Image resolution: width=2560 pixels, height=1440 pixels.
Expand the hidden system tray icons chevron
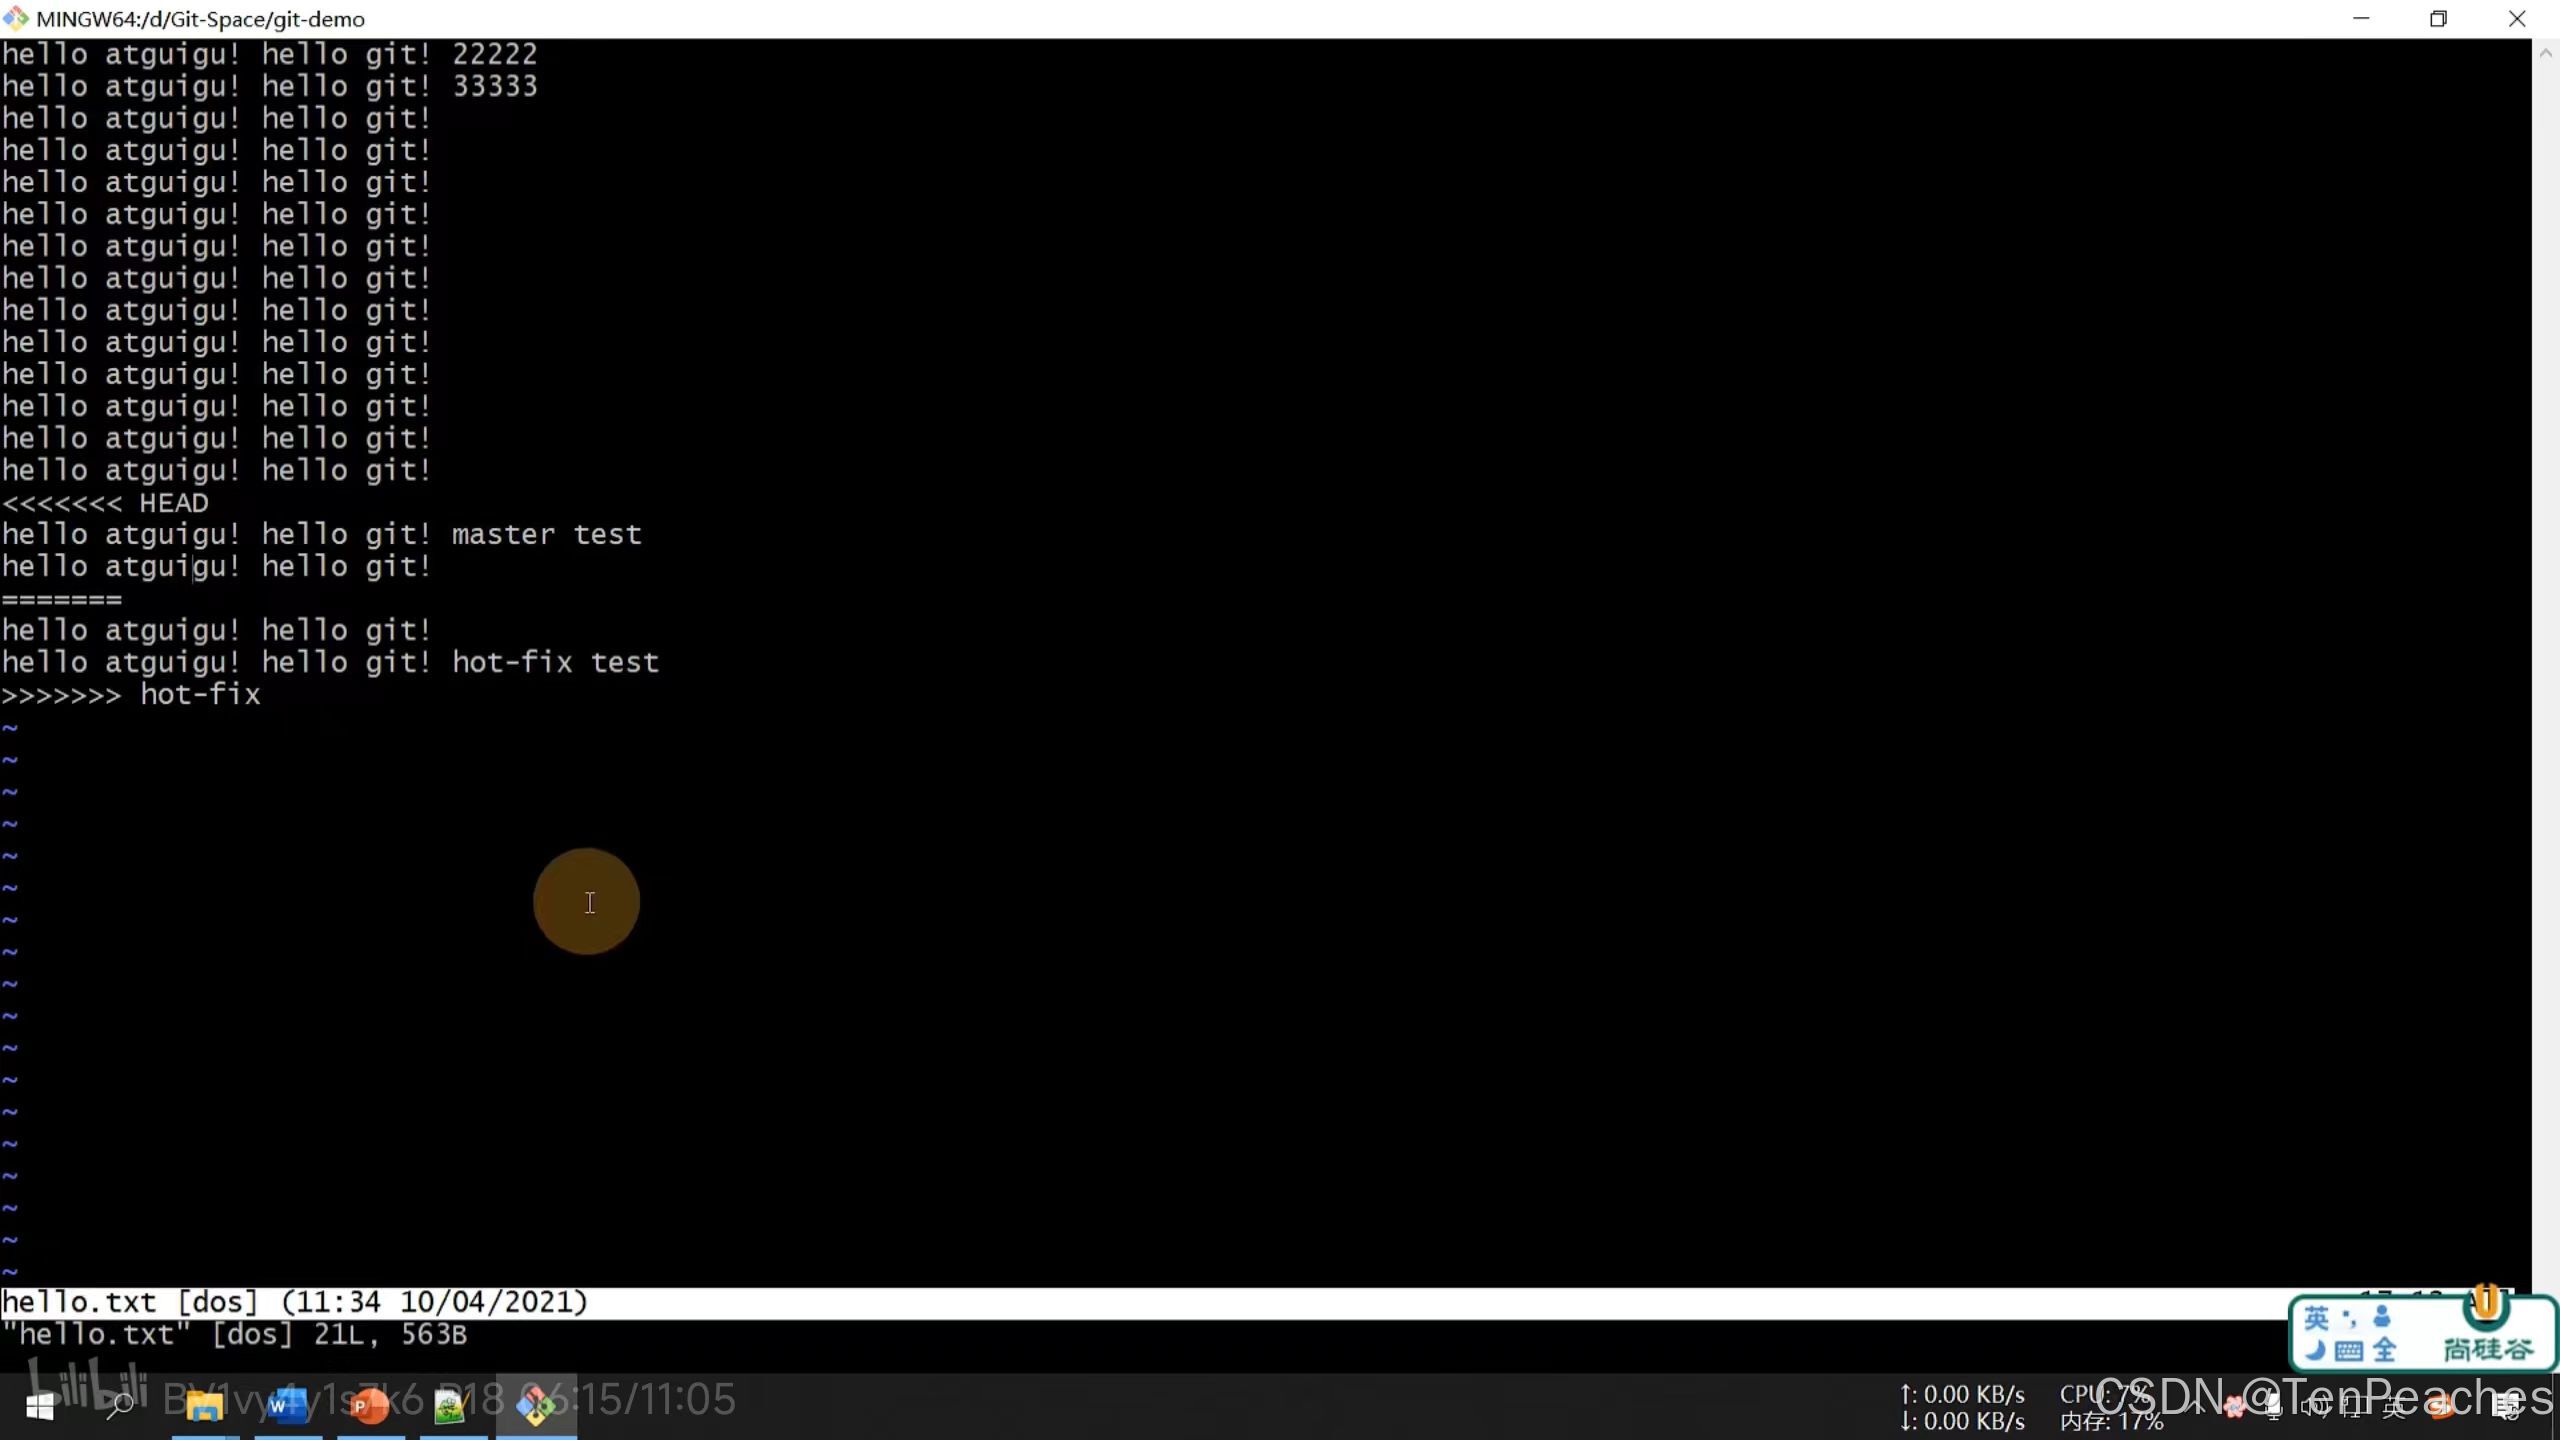tap(2196, 1407)
